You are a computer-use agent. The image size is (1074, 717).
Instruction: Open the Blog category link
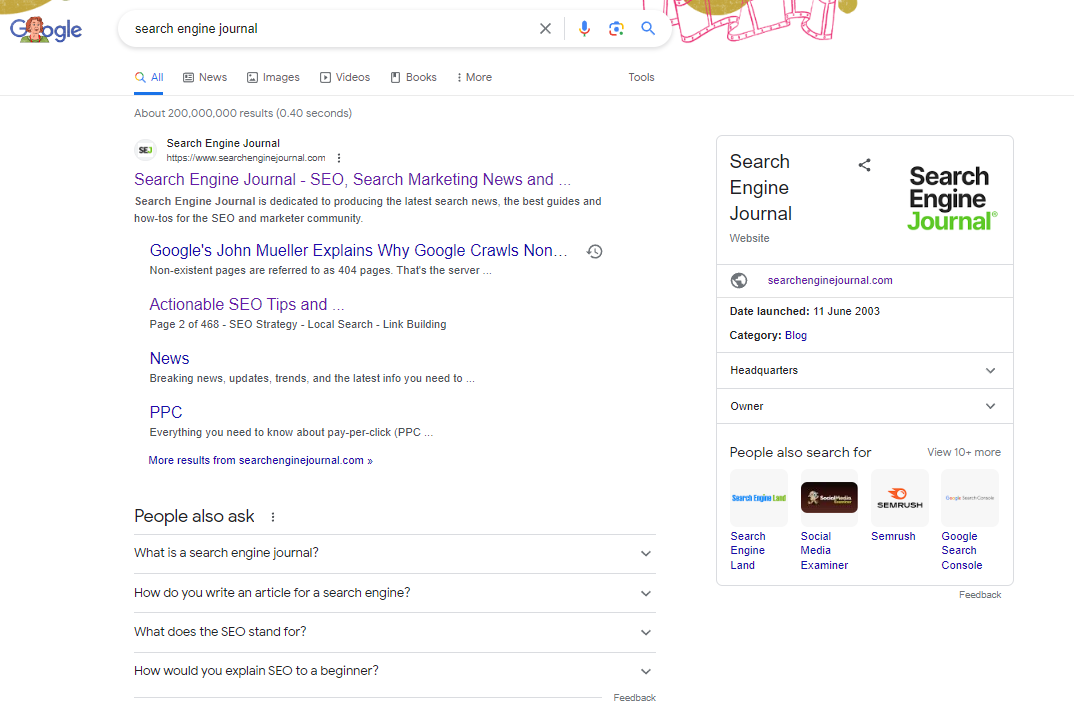click(x=795, y=335)
